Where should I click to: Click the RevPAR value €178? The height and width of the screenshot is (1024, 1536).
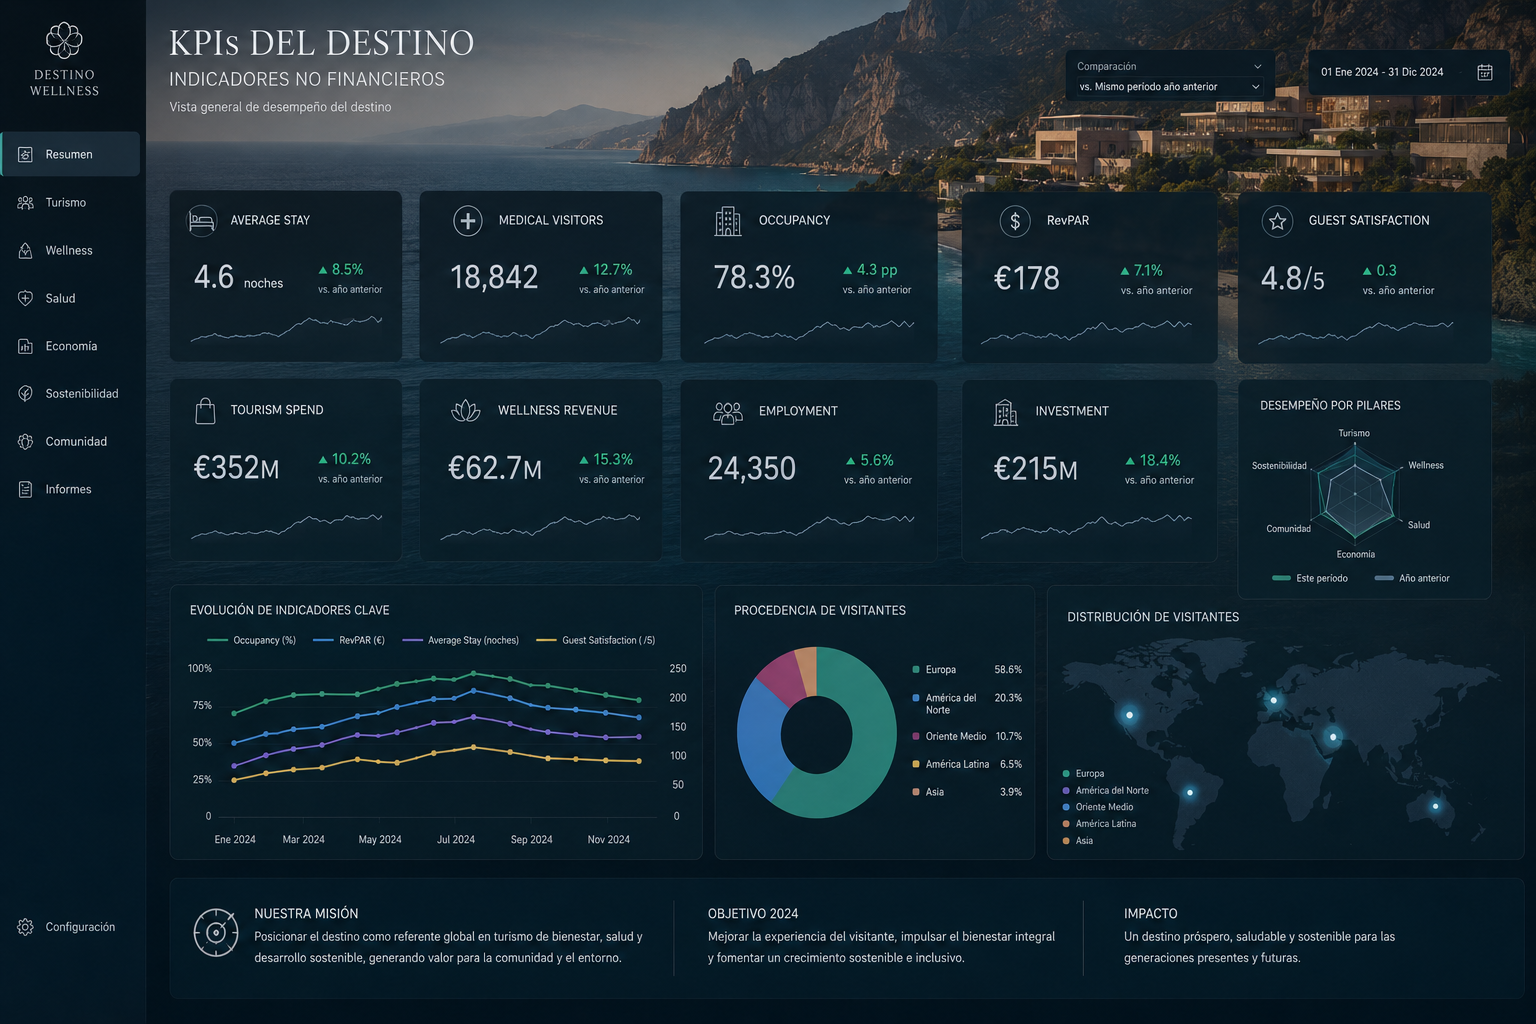[1026, 278]
